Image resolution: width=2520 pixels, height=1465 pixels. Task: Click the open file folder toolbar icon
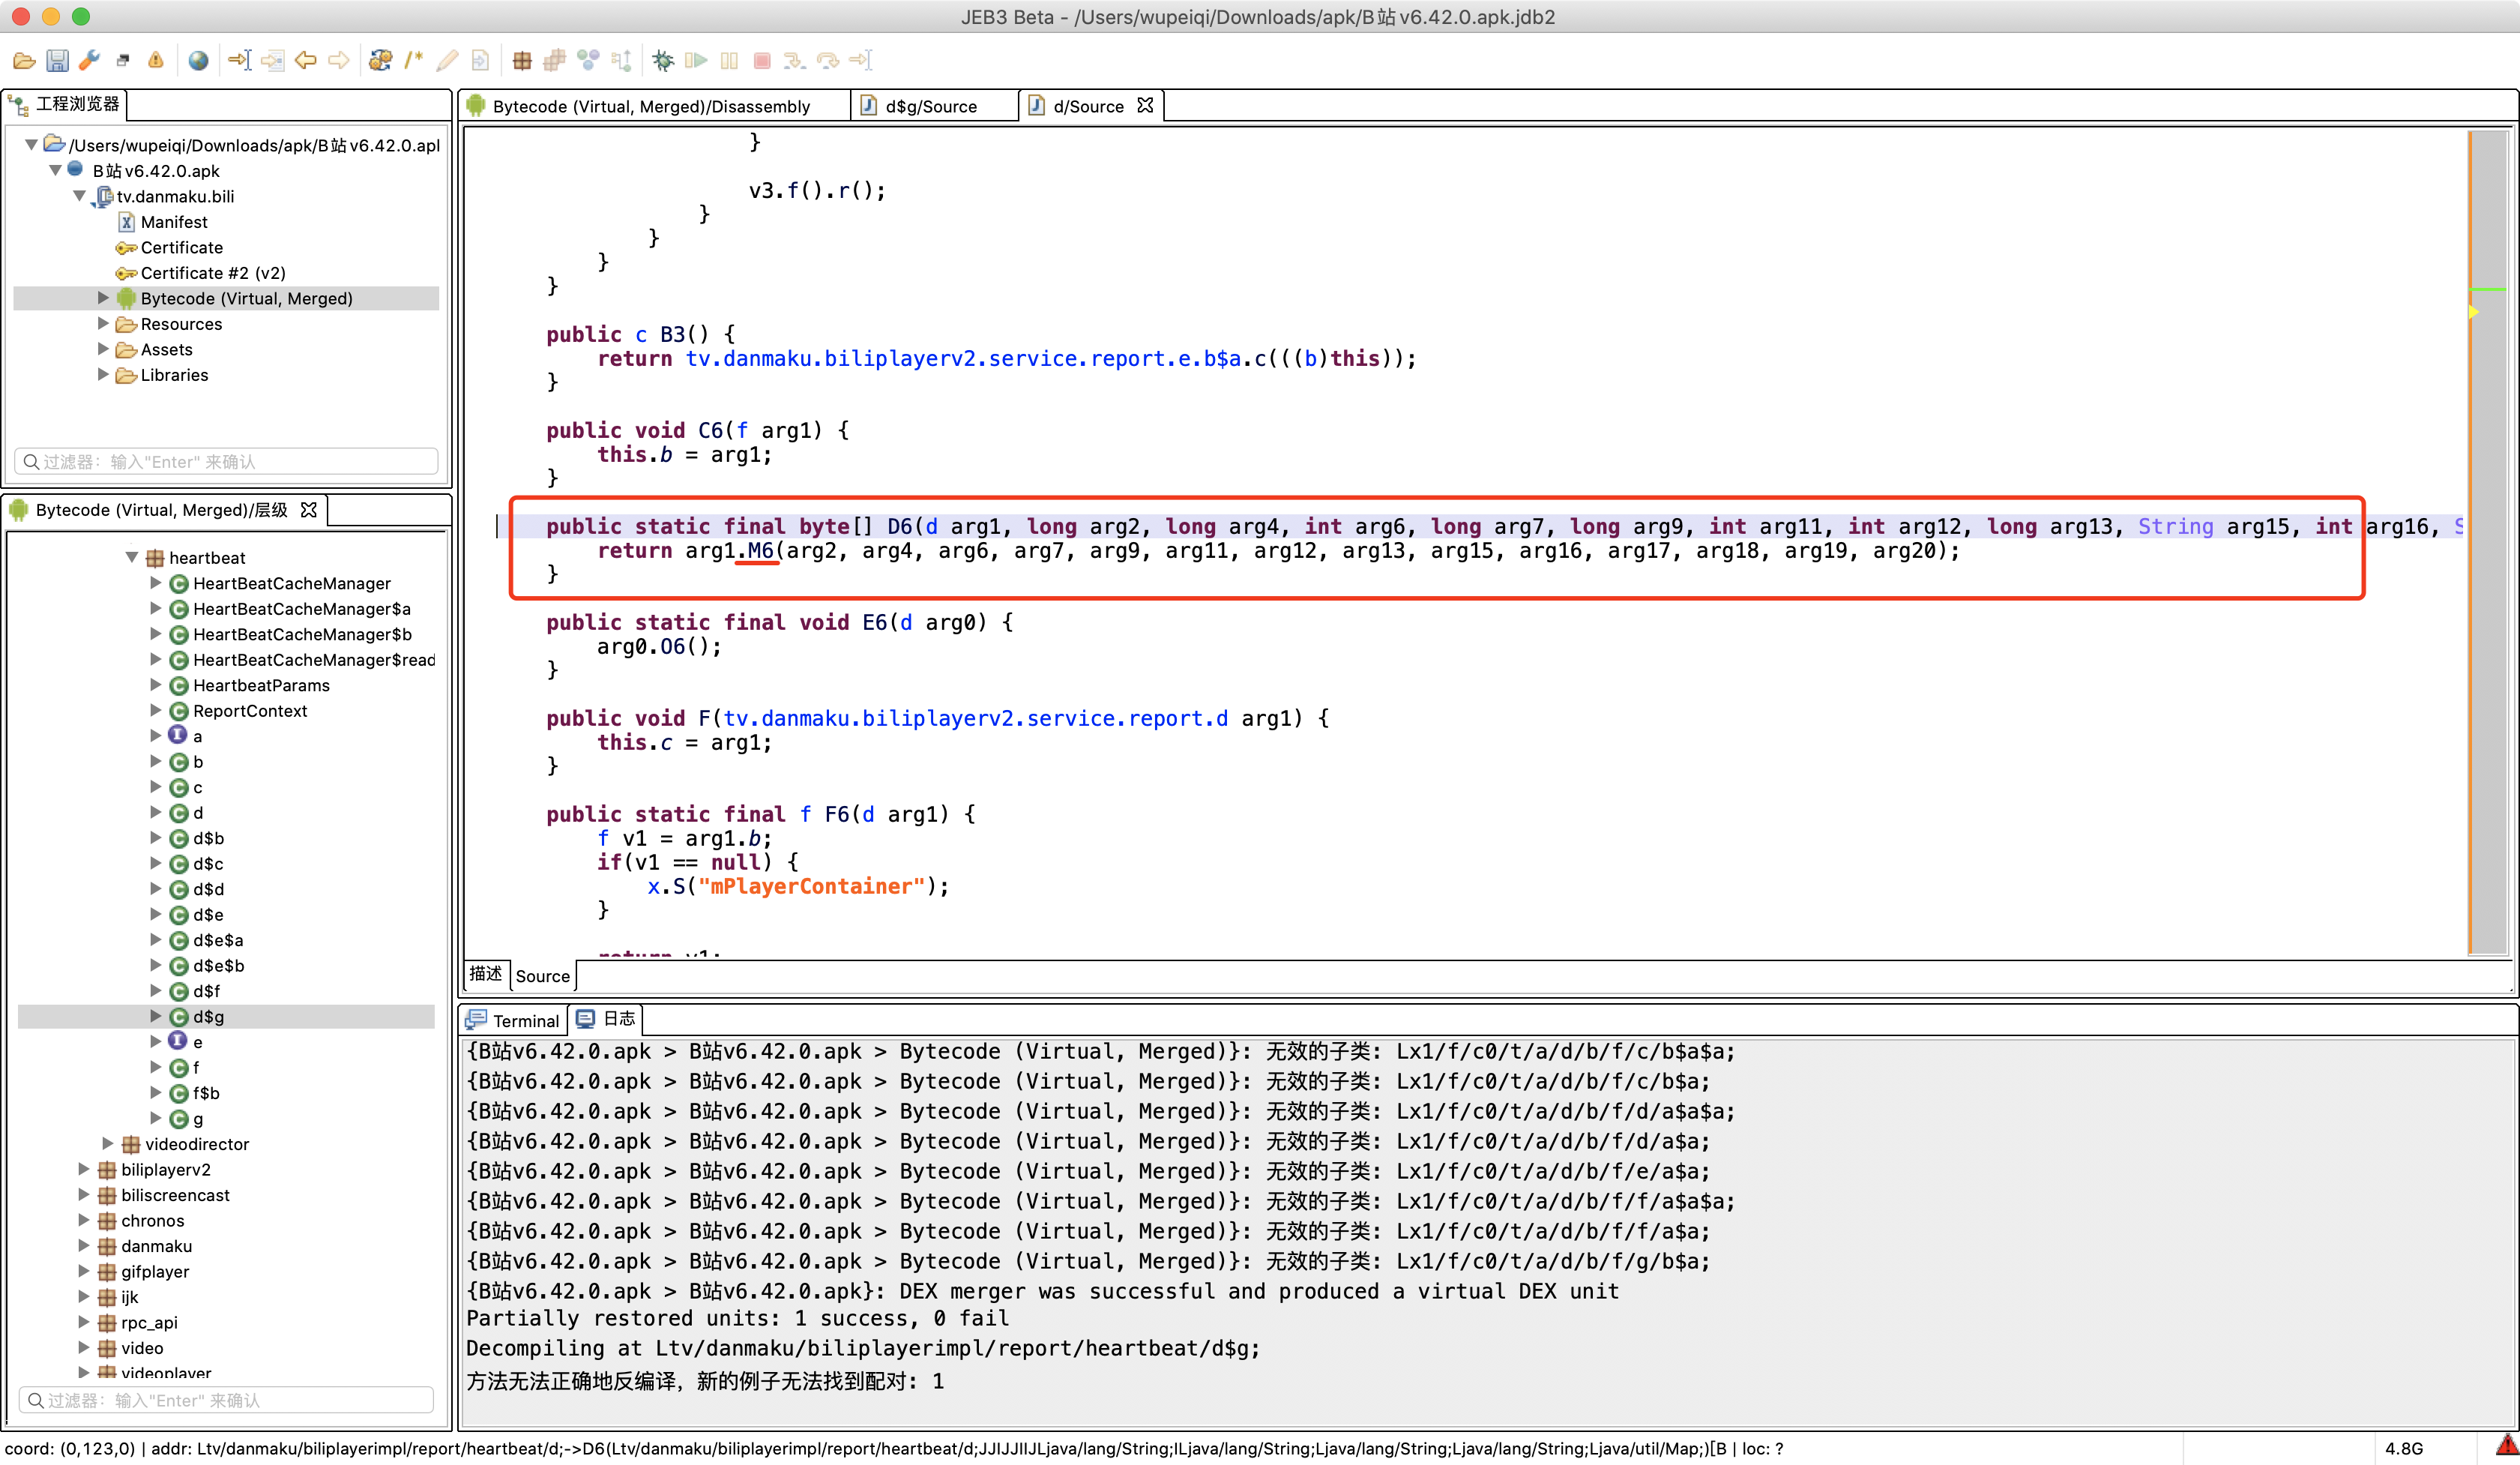24,61
